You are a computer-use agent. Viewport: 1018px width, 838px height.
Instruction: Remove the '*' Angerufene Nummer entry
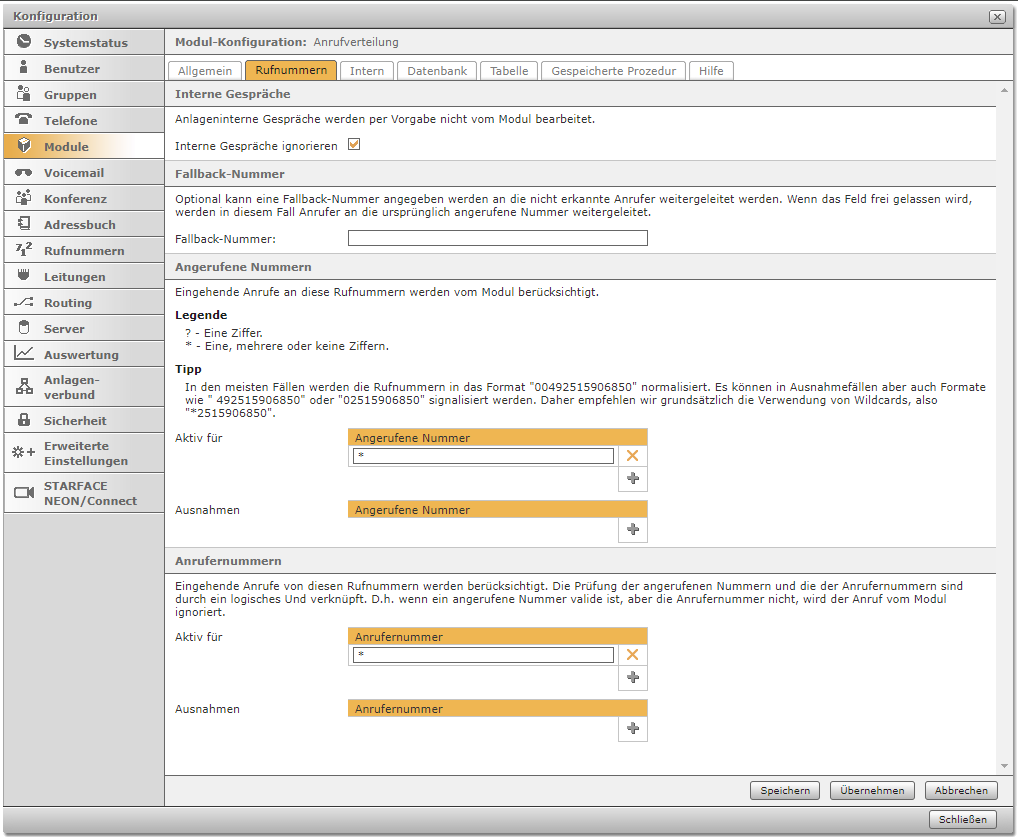[x=632, y=456]
